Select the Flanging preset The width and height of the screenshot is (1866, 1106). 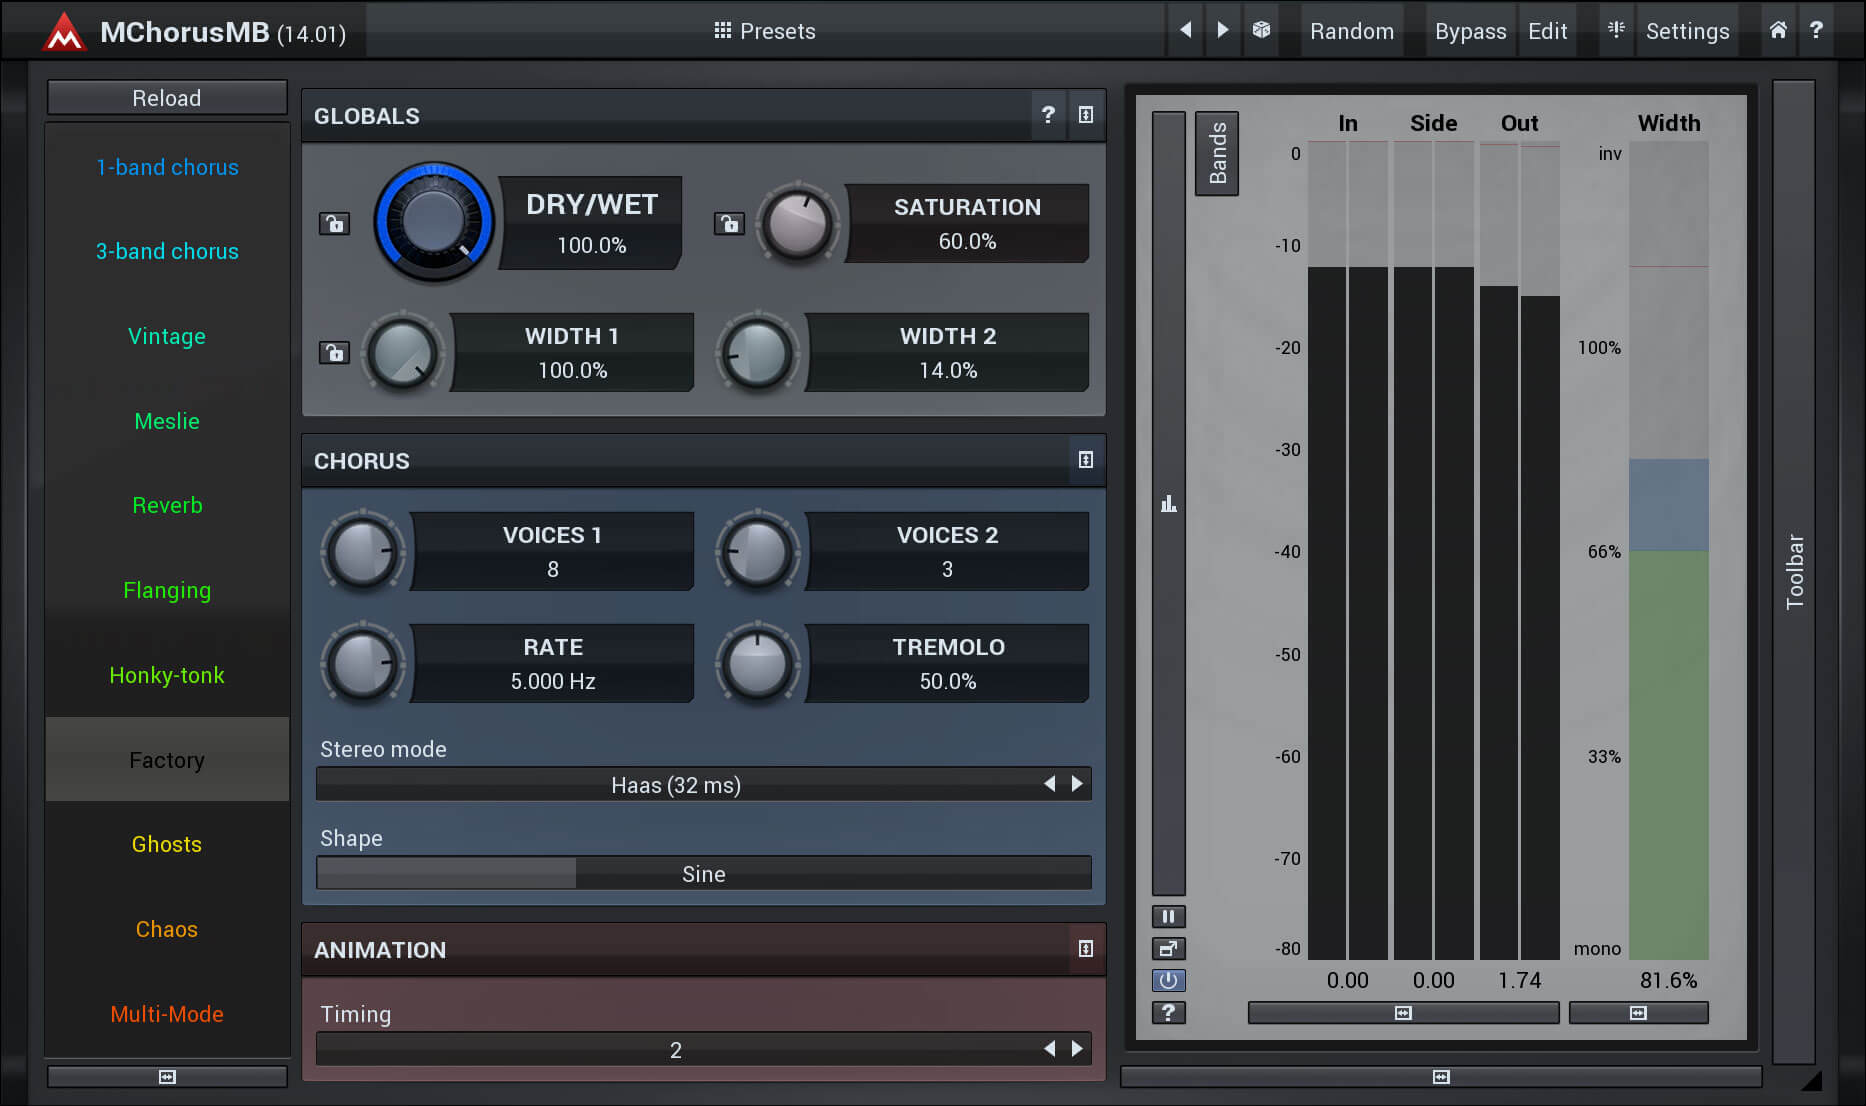tap(167, 590)
